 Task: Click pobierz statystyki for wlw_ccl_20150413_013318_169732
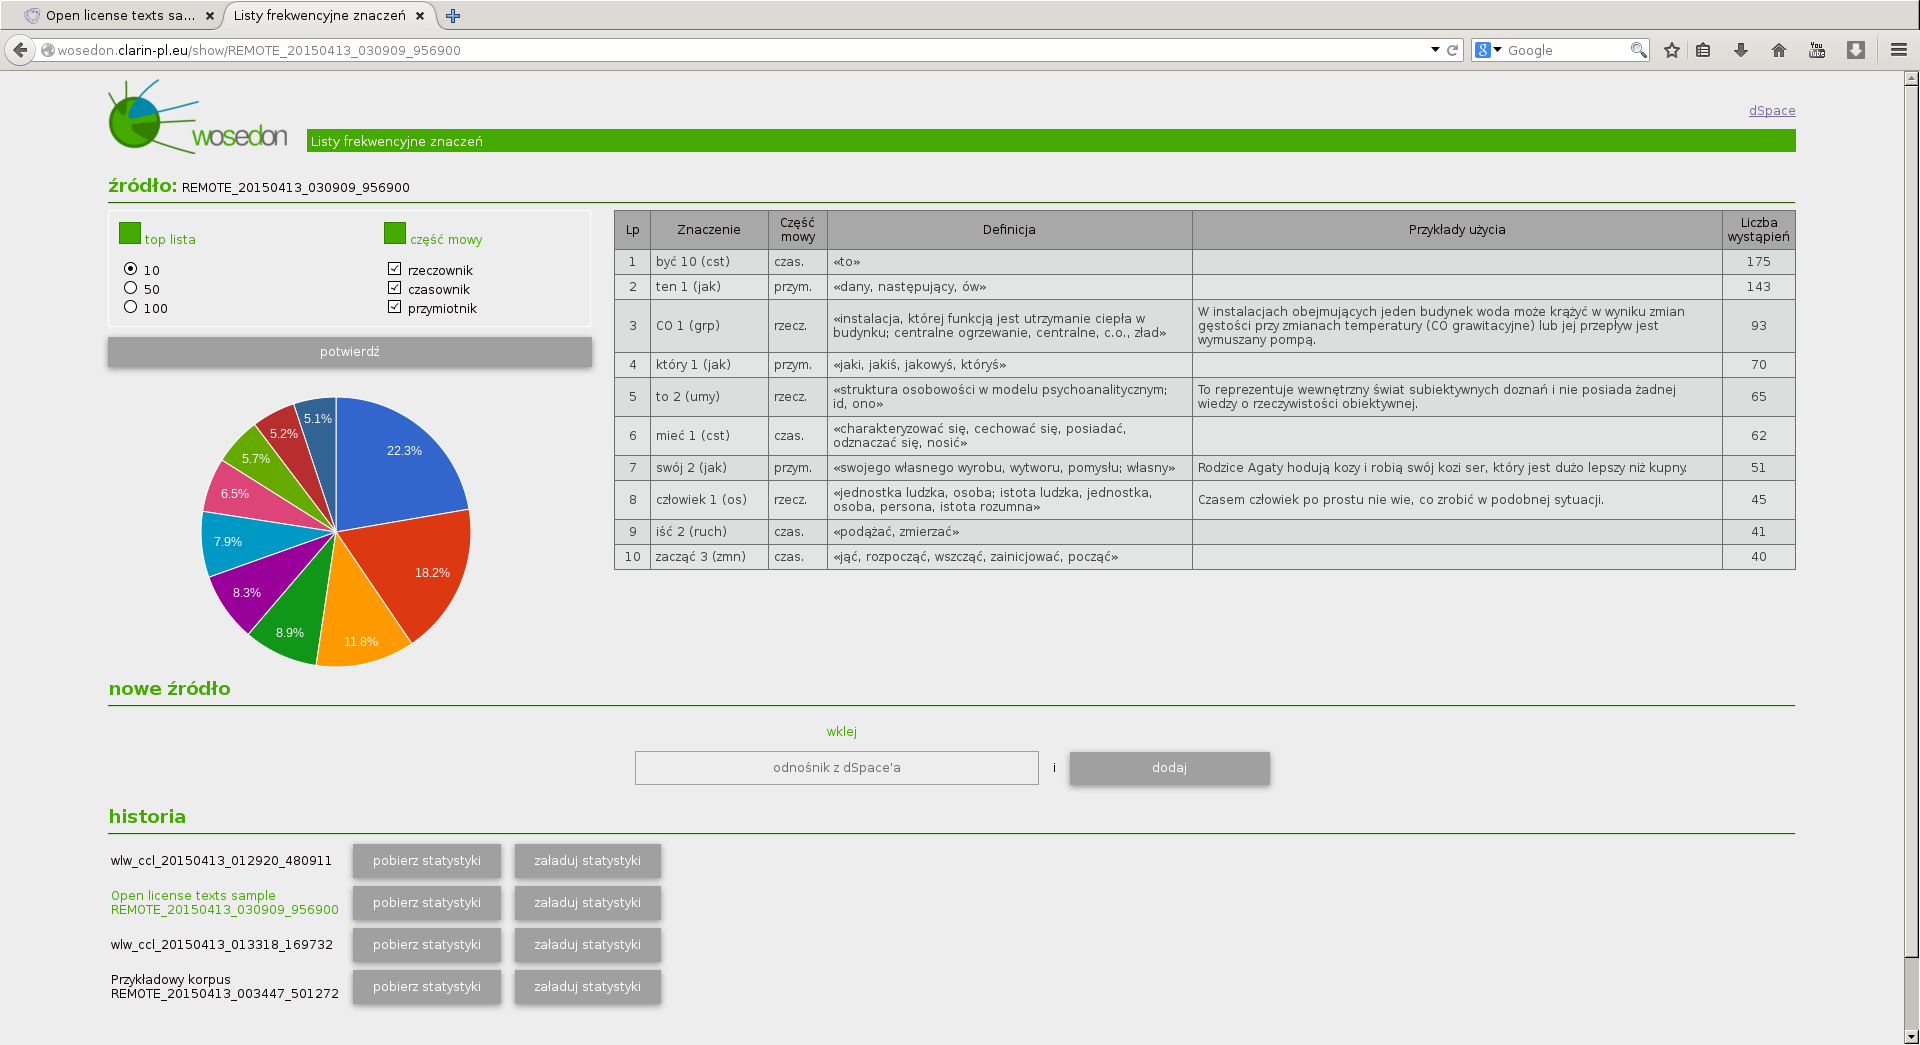pos(427,945)
